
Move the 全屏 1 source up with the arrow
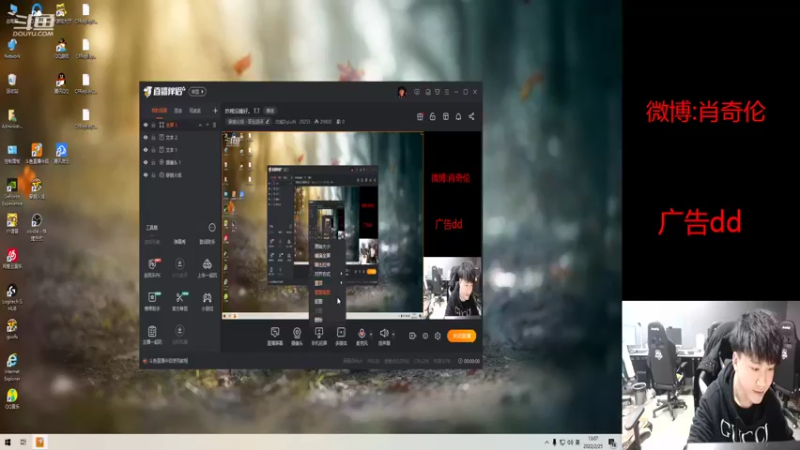tap(200, 124)
